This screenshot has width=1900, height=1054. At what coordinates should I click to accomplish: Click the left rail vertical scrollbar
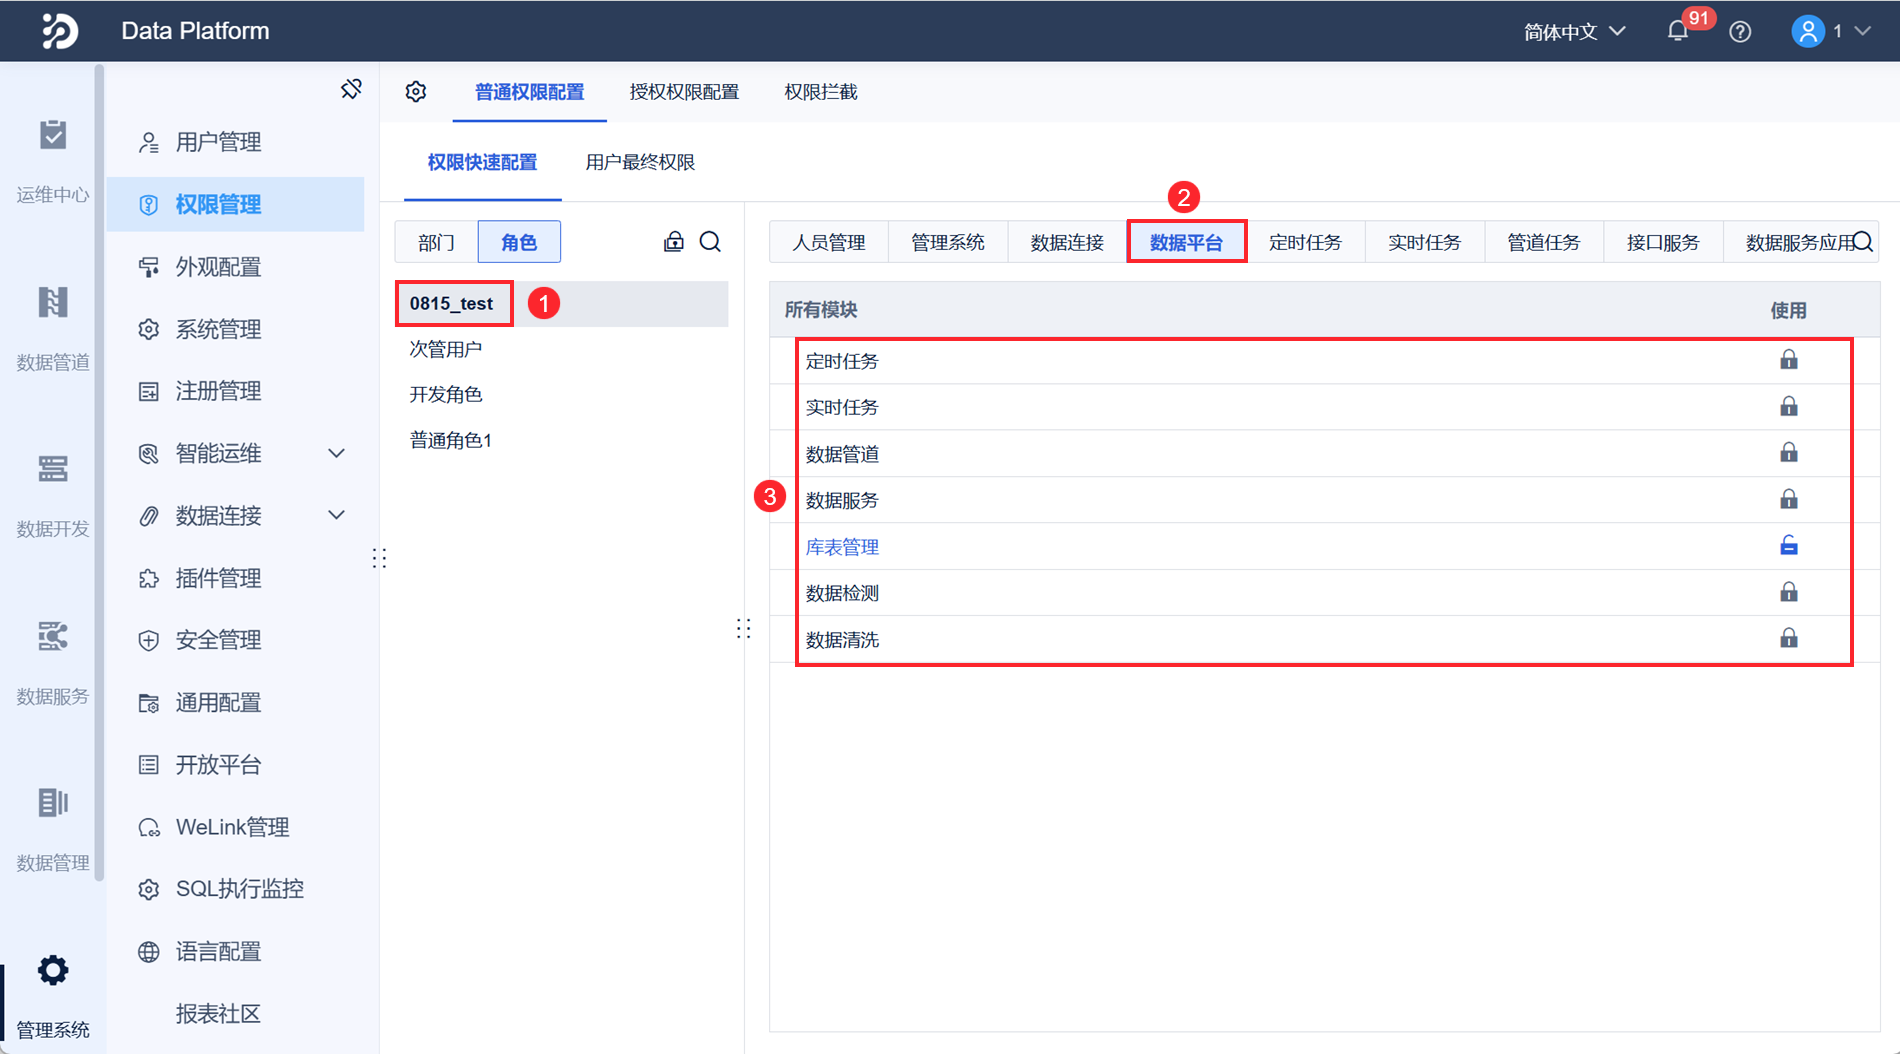pyautogui.click(x=99, y=472)
